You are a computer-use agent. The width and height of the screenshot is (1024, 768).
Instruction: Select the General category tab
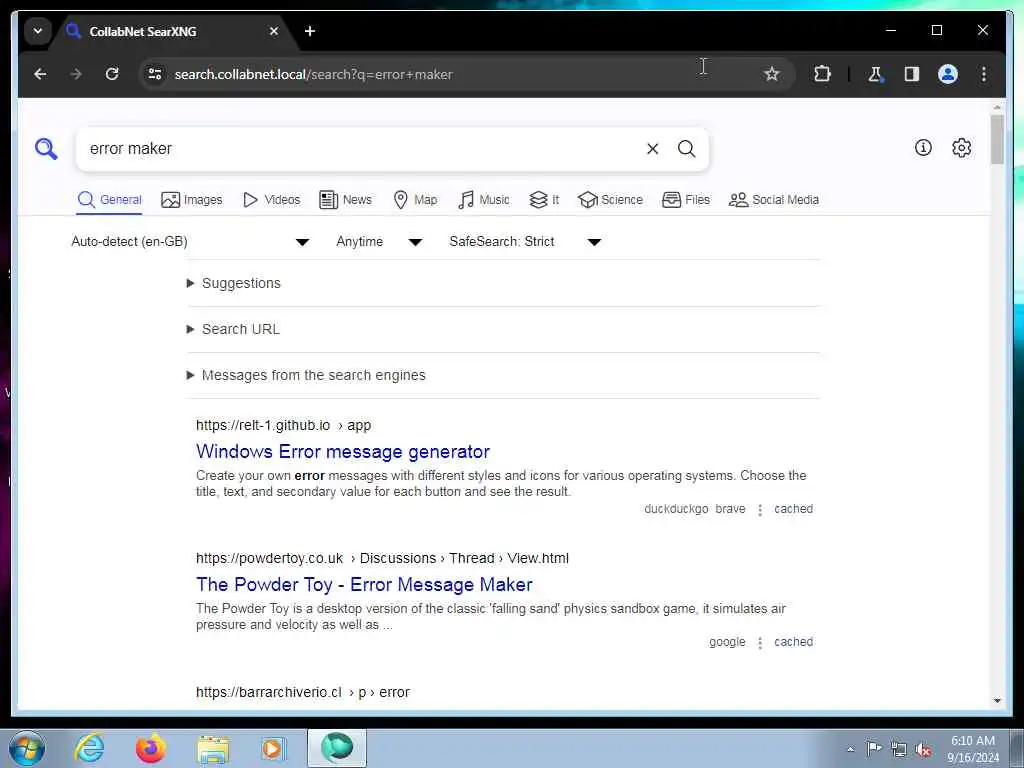click(109, 200)
